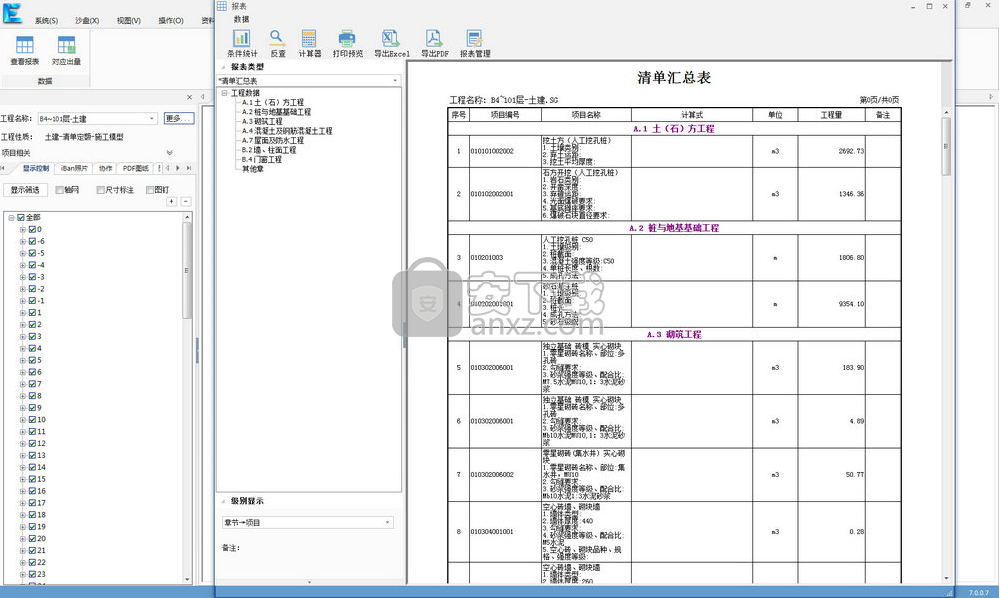Open the 系统(S) menu

tap(46, 20)
